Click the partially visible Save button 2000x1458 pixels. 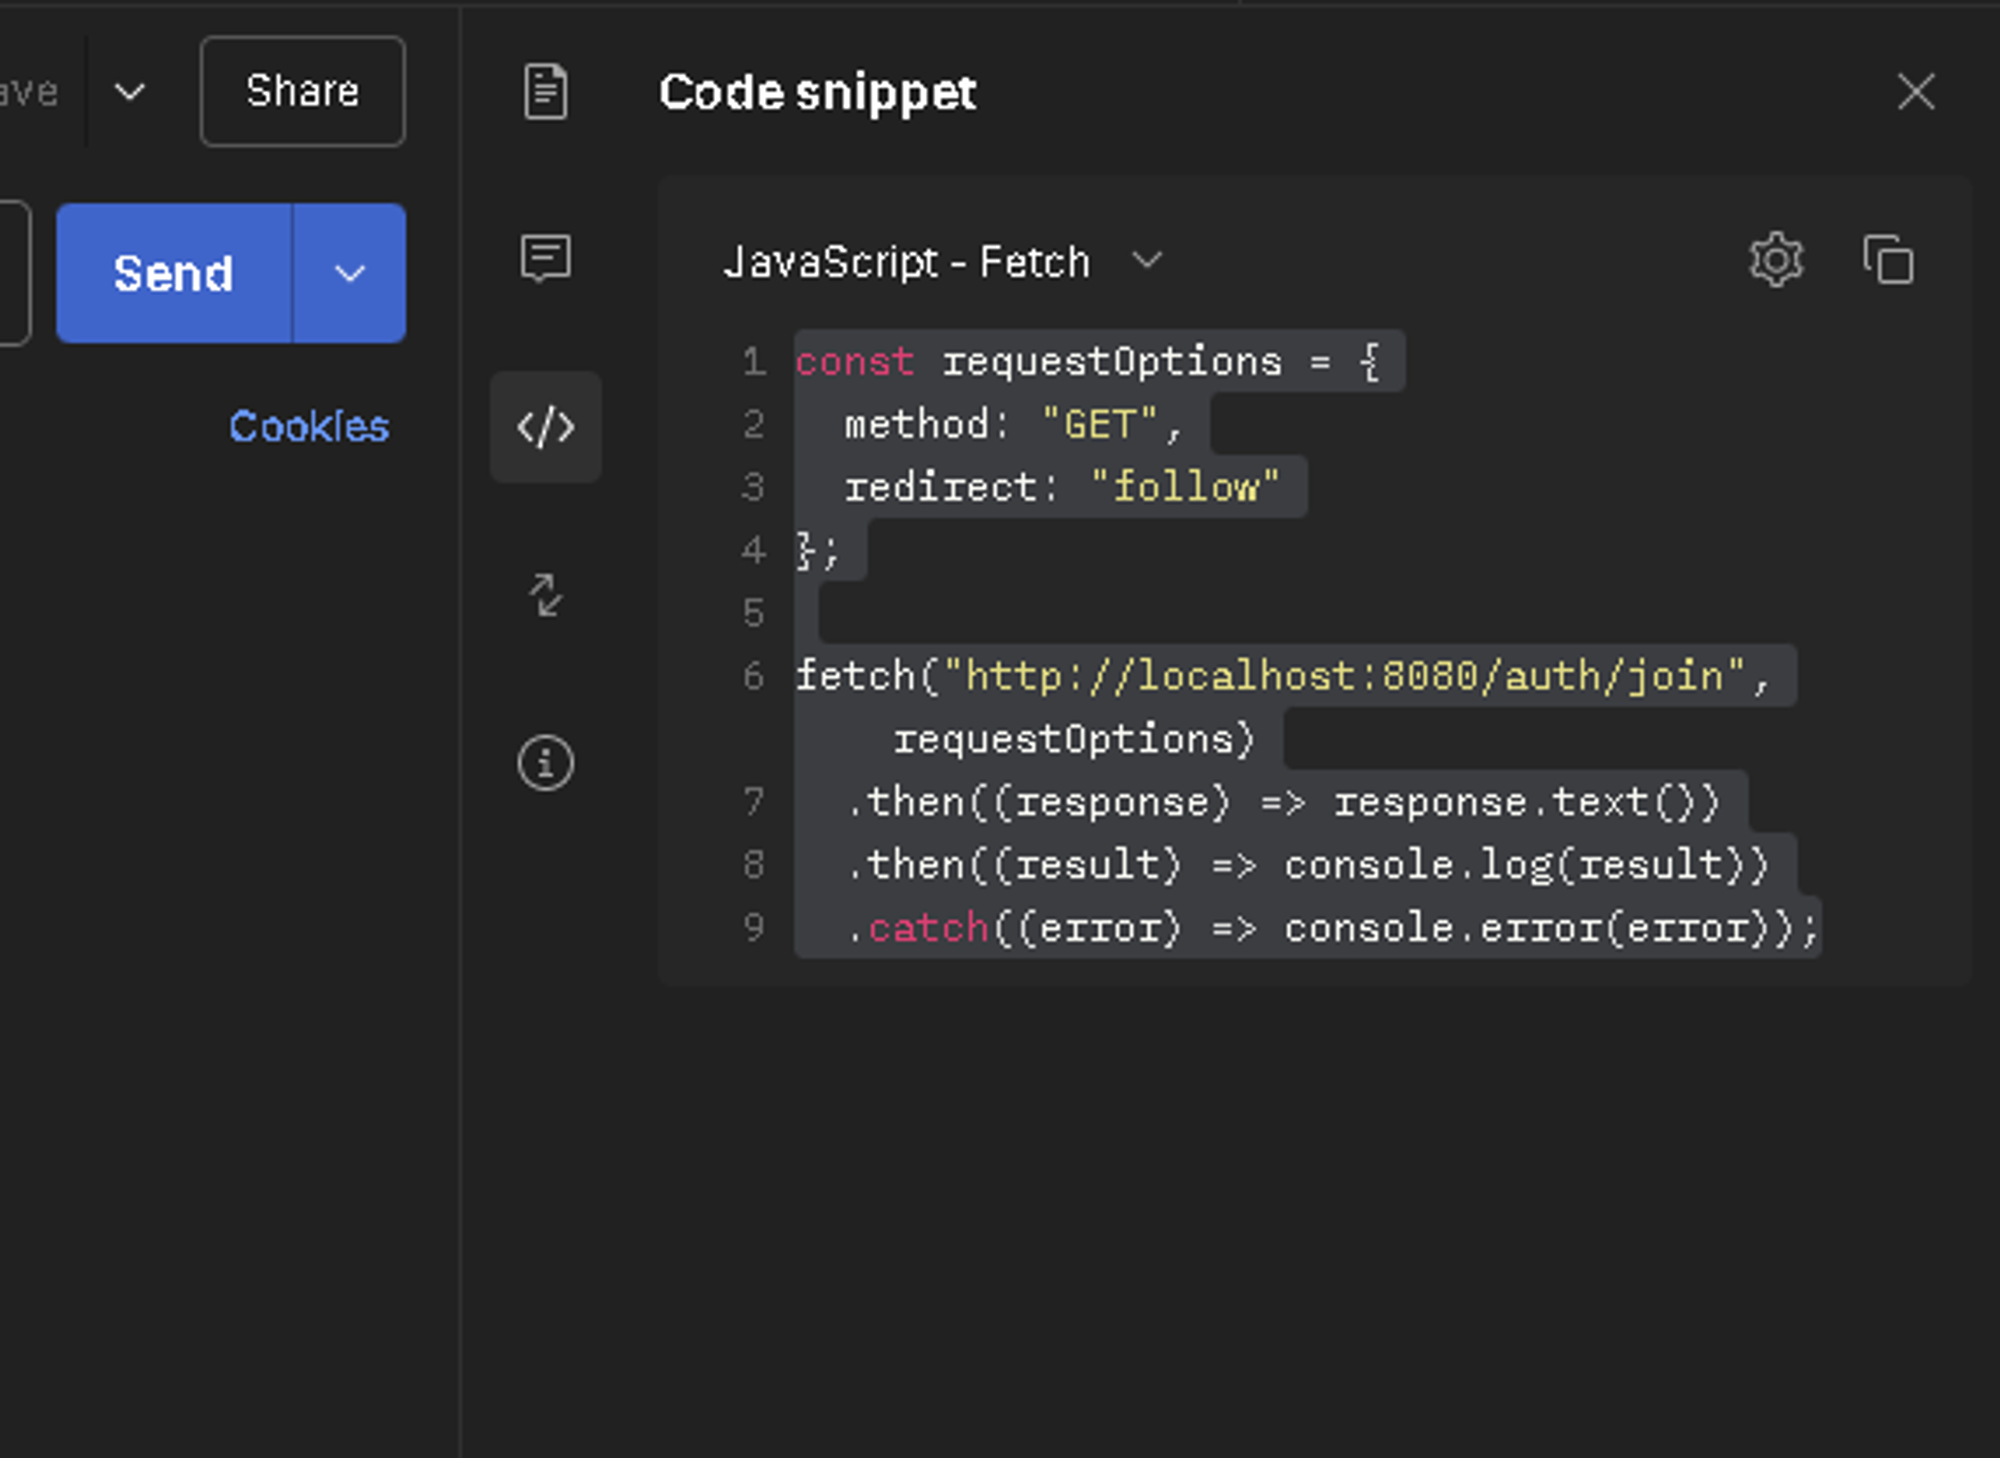tap(28, 92)
